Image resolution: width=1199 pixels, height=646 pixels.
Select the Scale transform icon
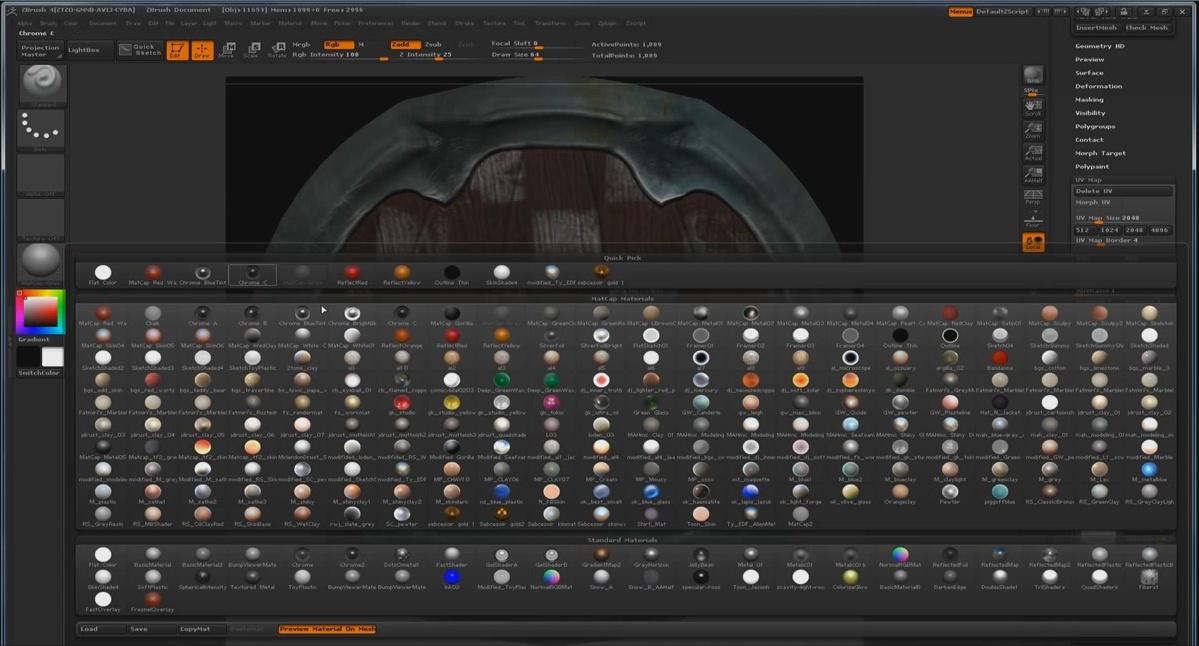pyautogui.click(x=252, y=50)
